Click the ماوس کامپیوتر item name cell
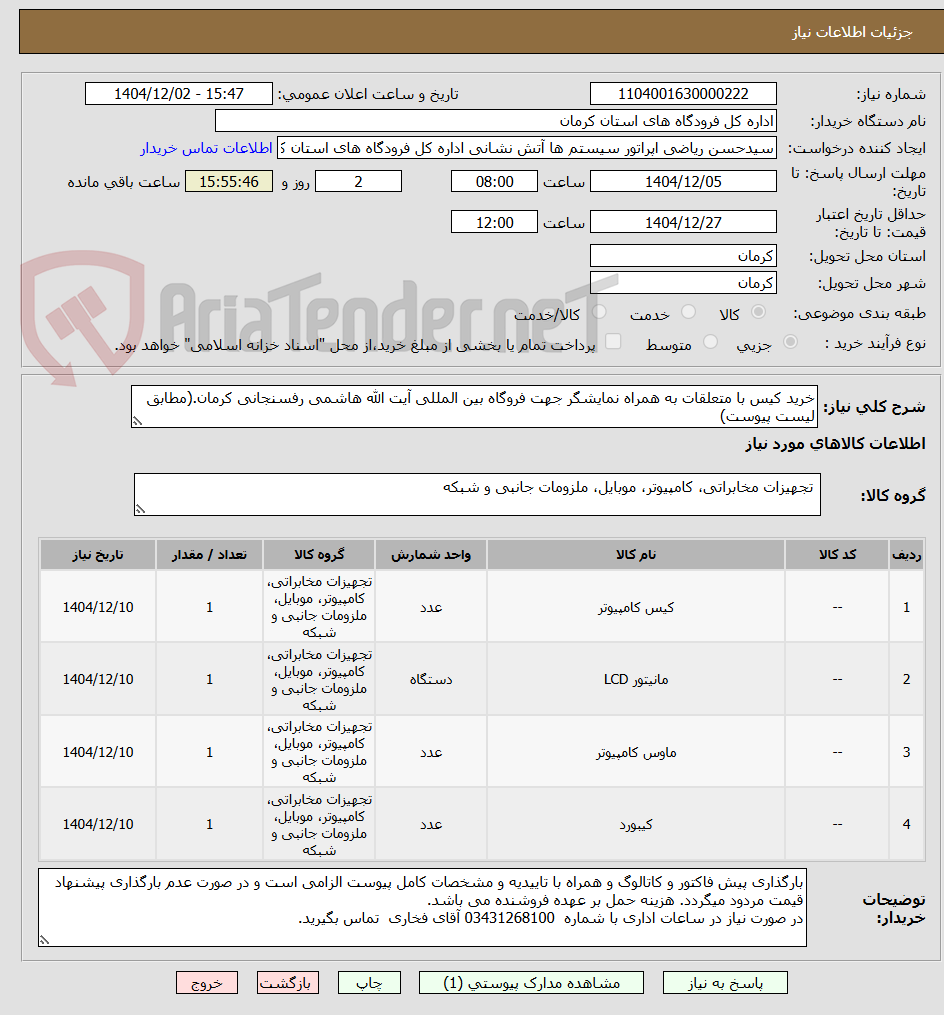 click(636, 752)
